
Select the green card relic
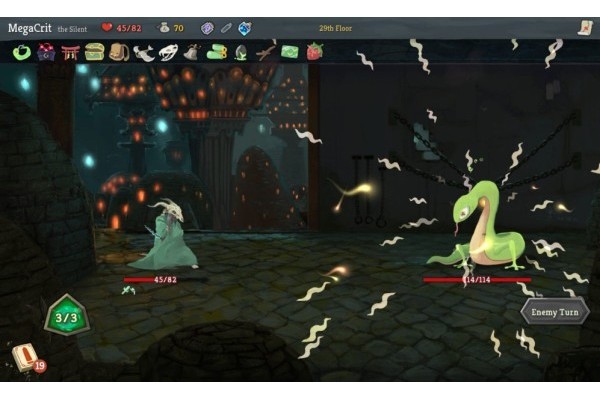(290, 52)
